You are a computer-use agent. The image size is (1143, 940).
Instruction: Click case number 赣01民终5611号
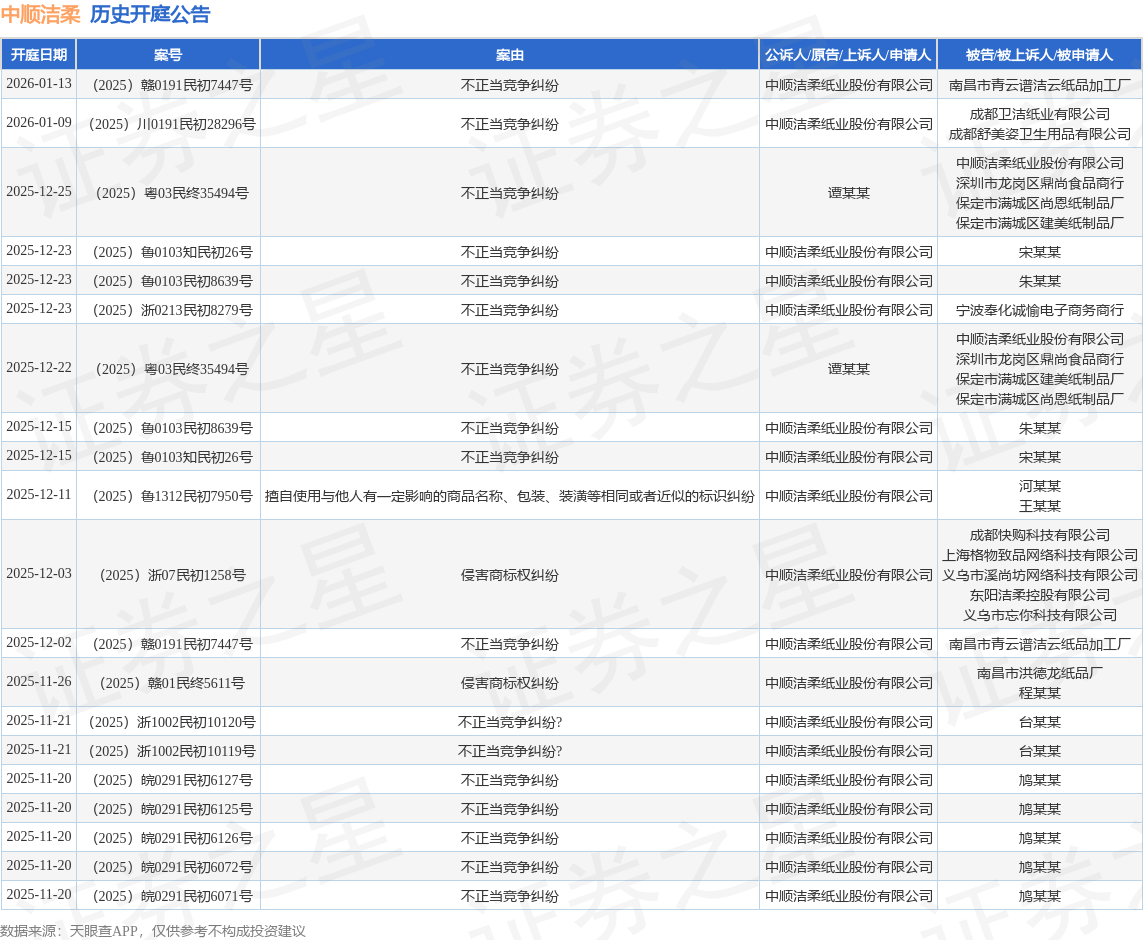click(172, 684)
